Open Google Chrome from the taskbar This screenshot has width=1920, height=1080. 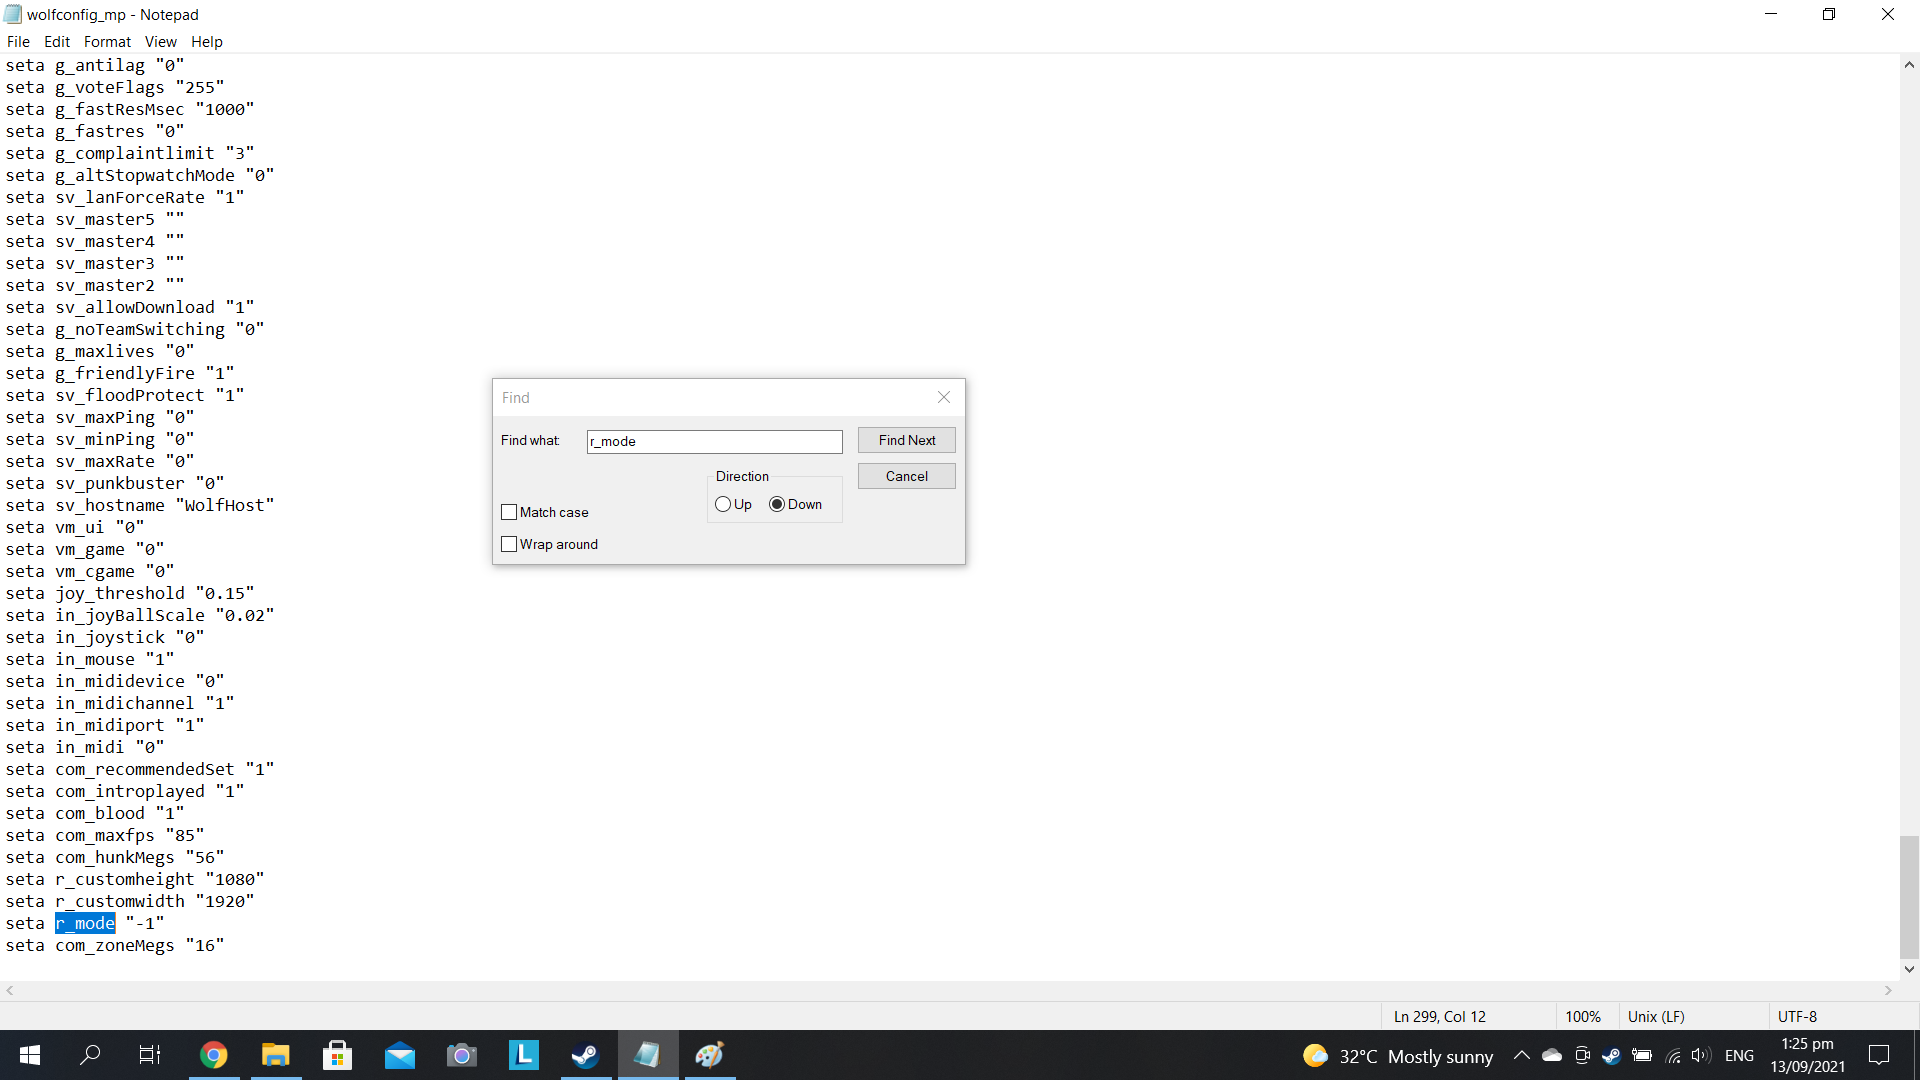point(213,1055)
